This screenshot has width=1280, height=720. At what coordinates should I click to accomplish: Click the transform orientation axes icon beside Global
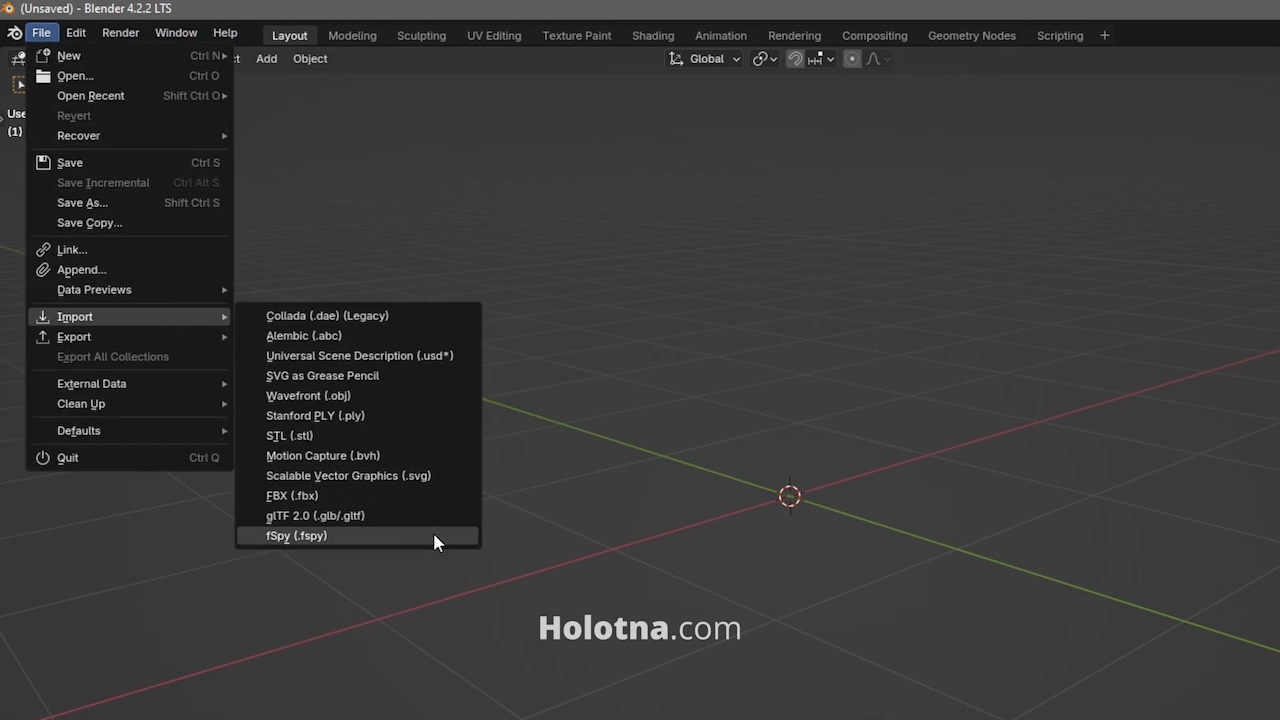677,59
